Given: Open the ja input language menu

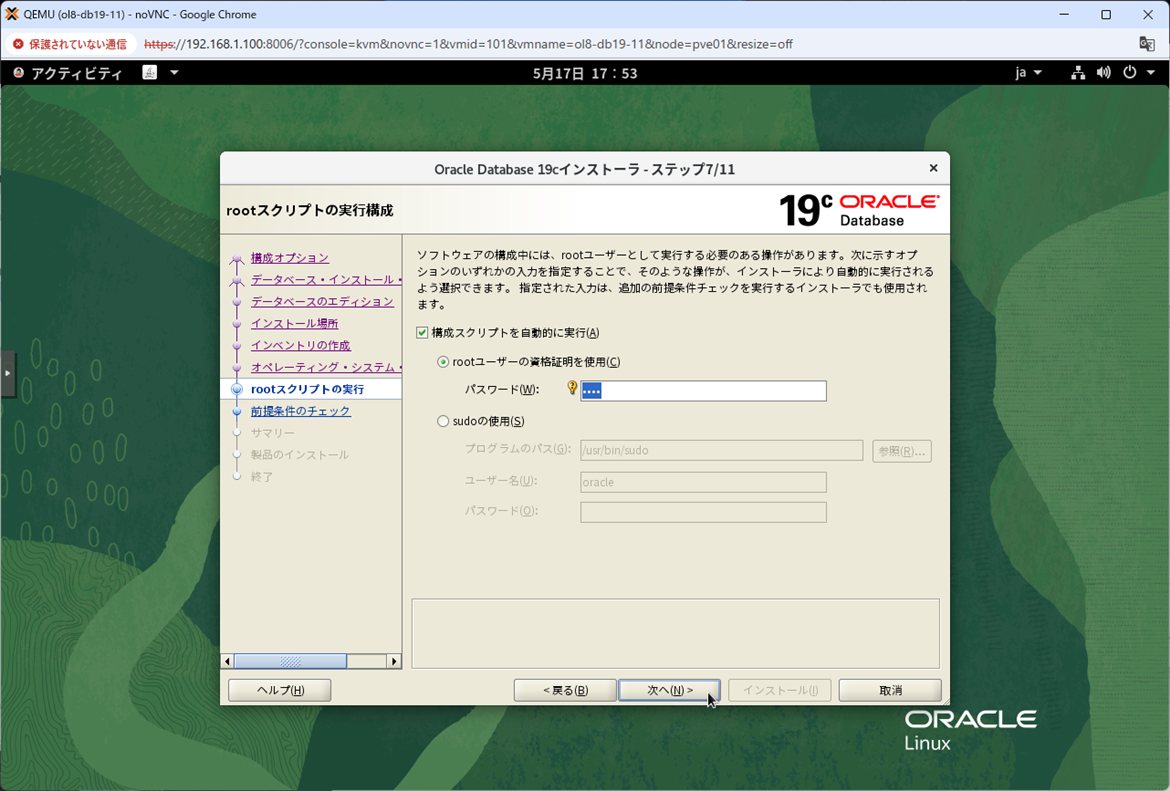Looking at the screenshot, I should pos(1027,72).
